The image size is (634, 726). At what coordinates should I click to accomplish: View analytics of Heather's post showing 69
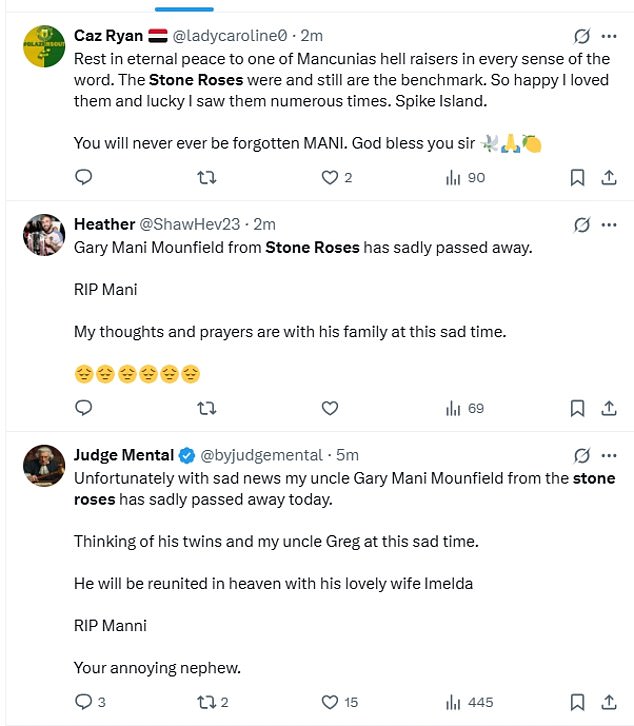pyautogui.click(x=464, y=407)
